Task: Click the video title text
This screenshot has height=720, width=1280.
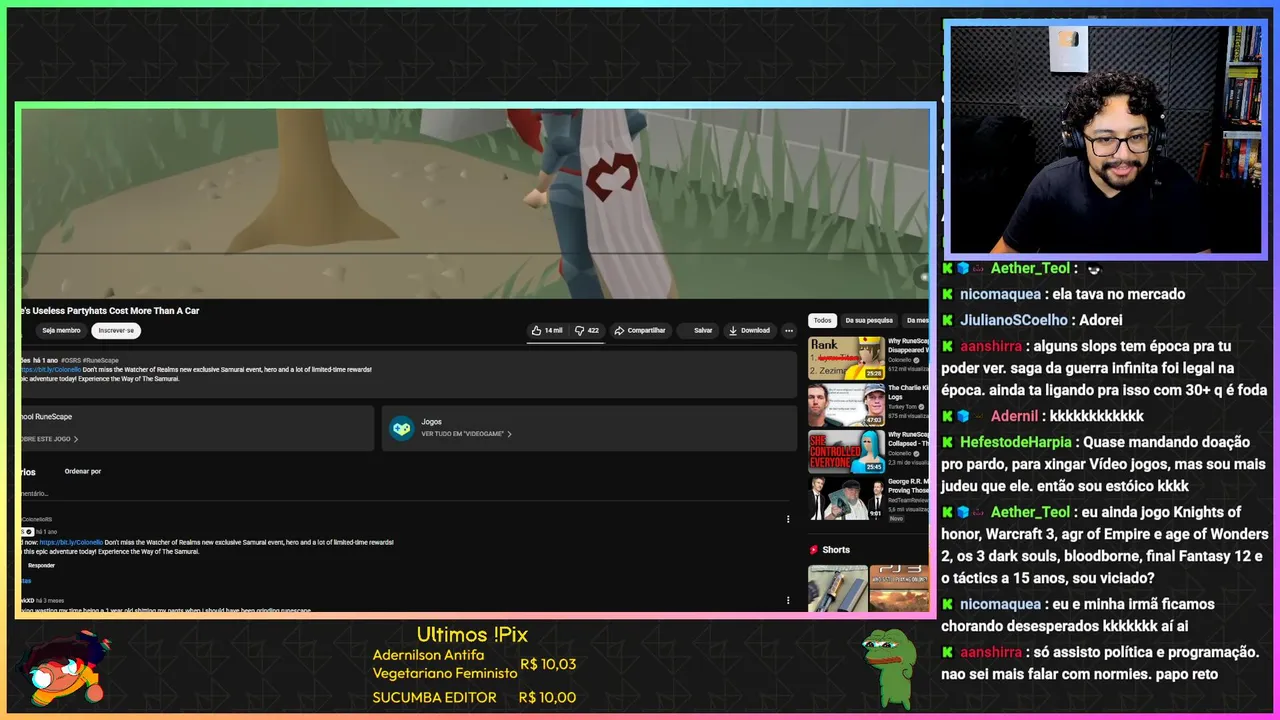Action: [109, 311]
